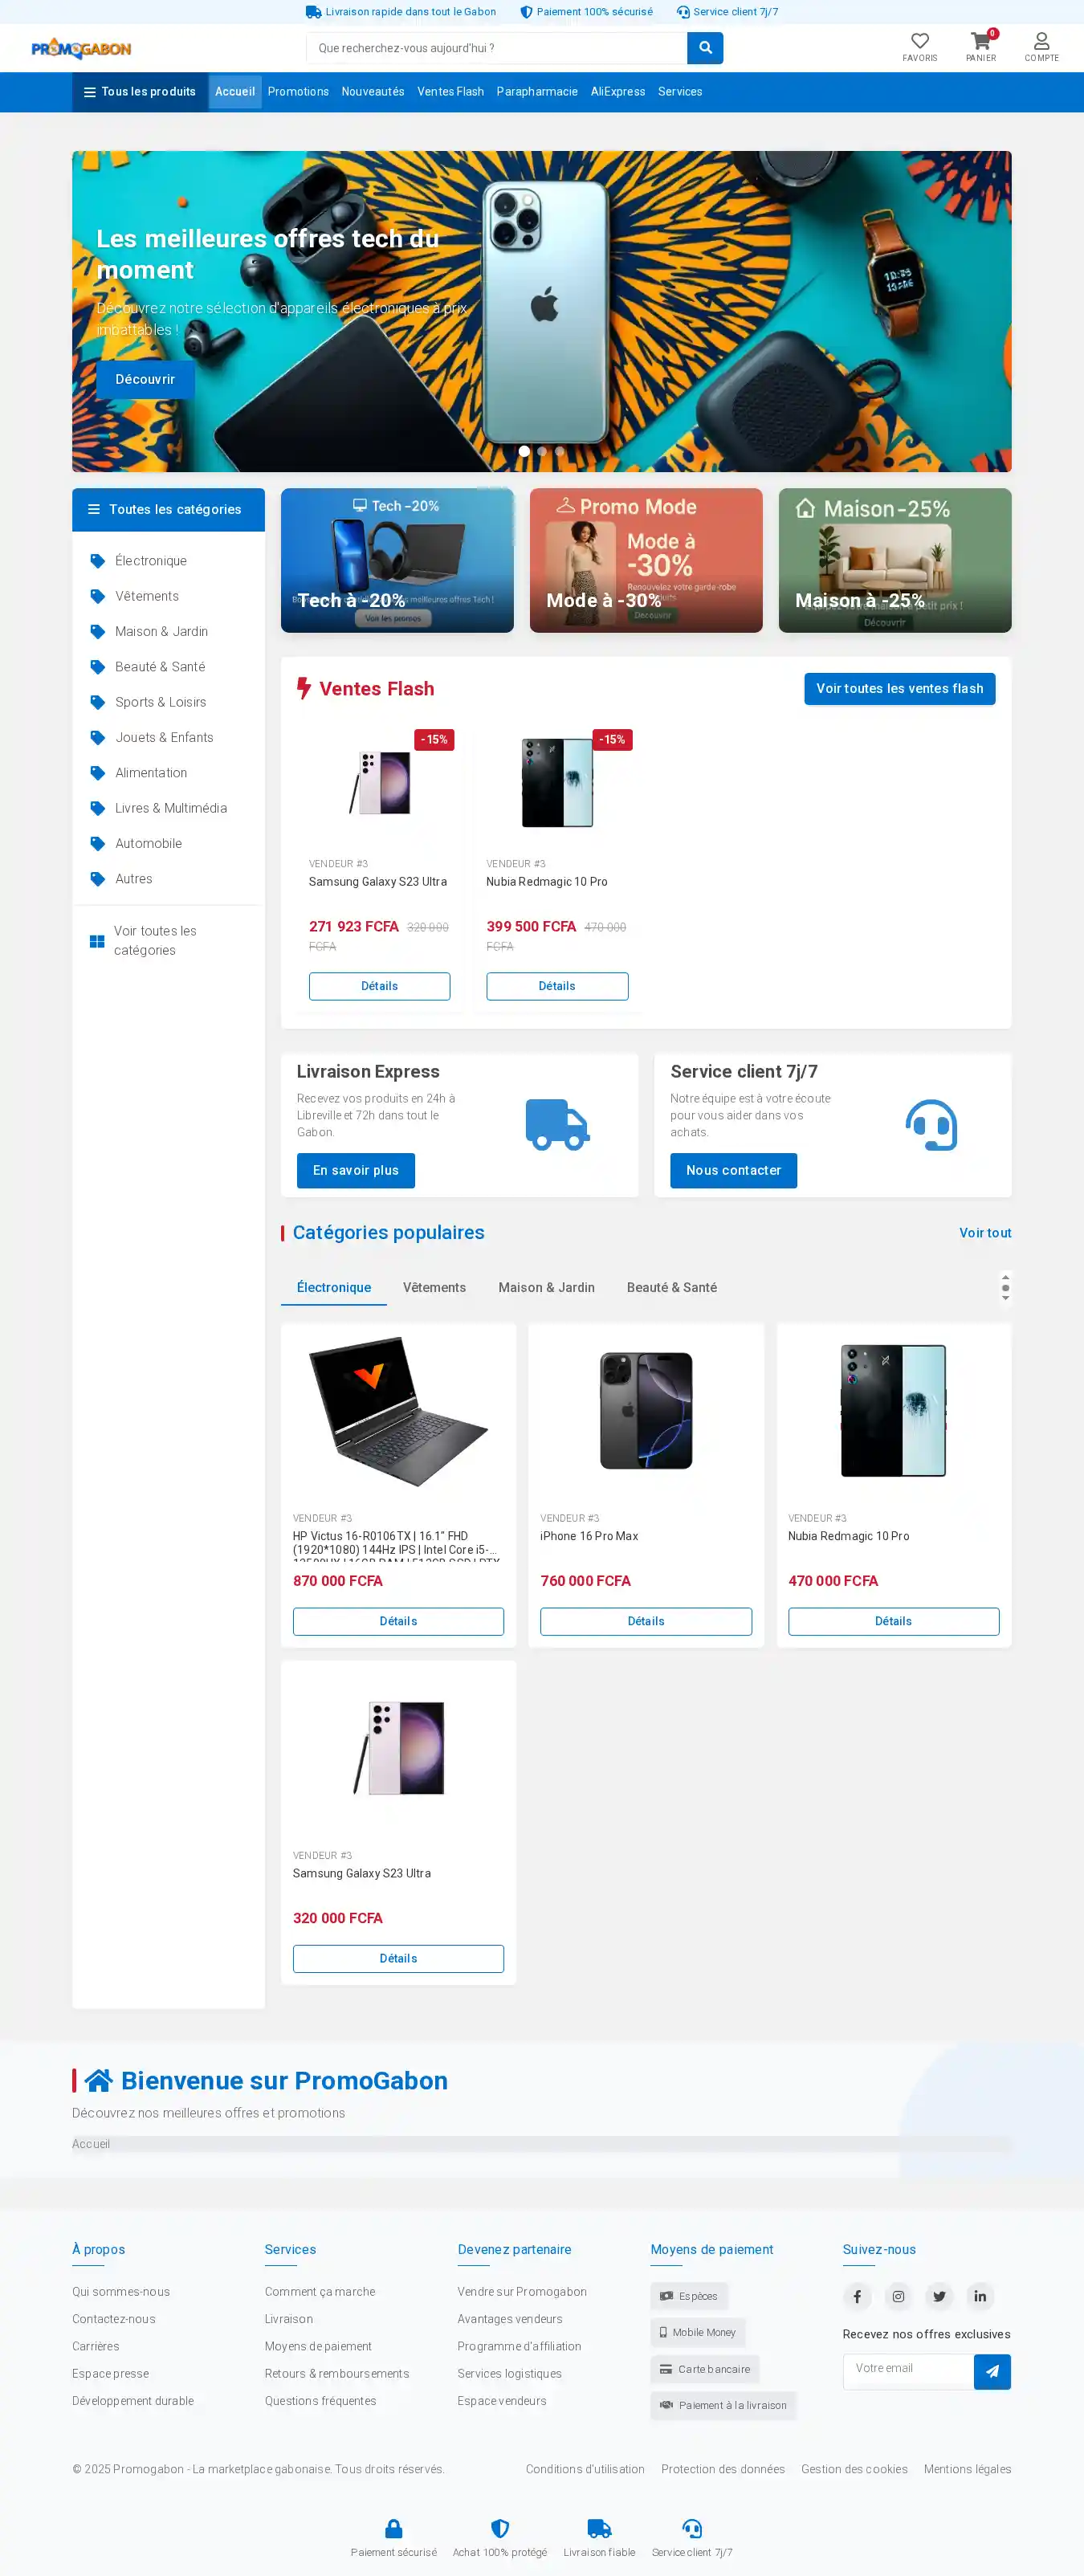Select the third carousel dot indicator

click(560, 451)
